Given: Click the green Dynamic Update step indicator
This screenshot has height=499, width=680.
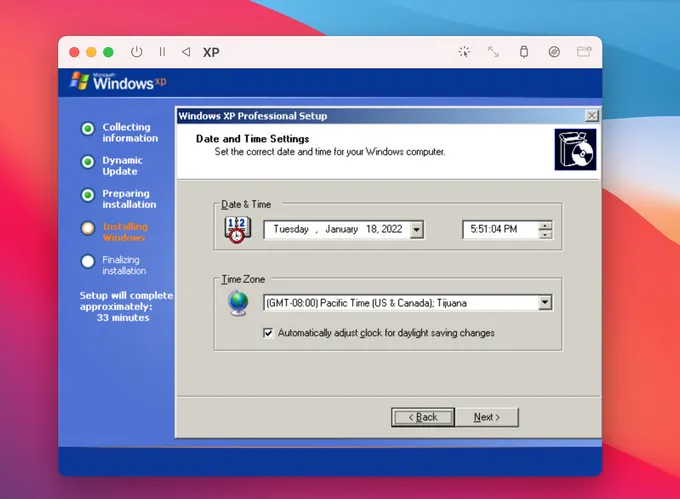Looking at the screenshot, I should point(88,162).
